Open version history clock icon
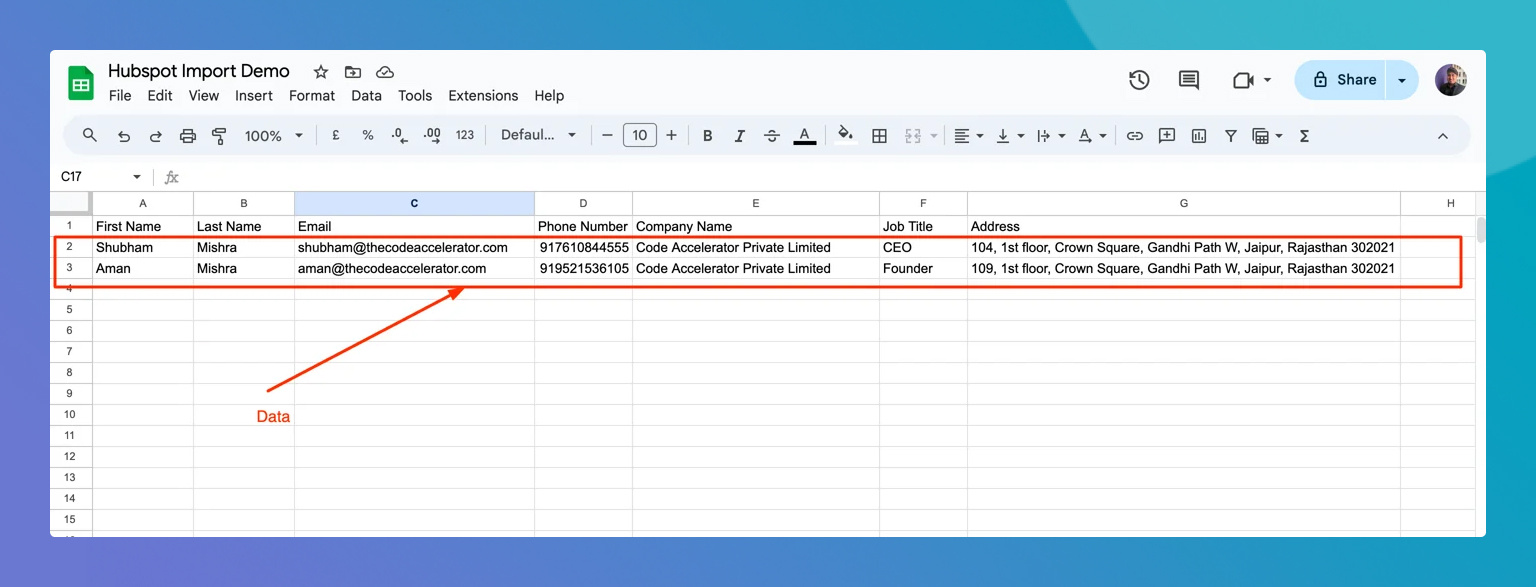 click(x=1139, y=80)
